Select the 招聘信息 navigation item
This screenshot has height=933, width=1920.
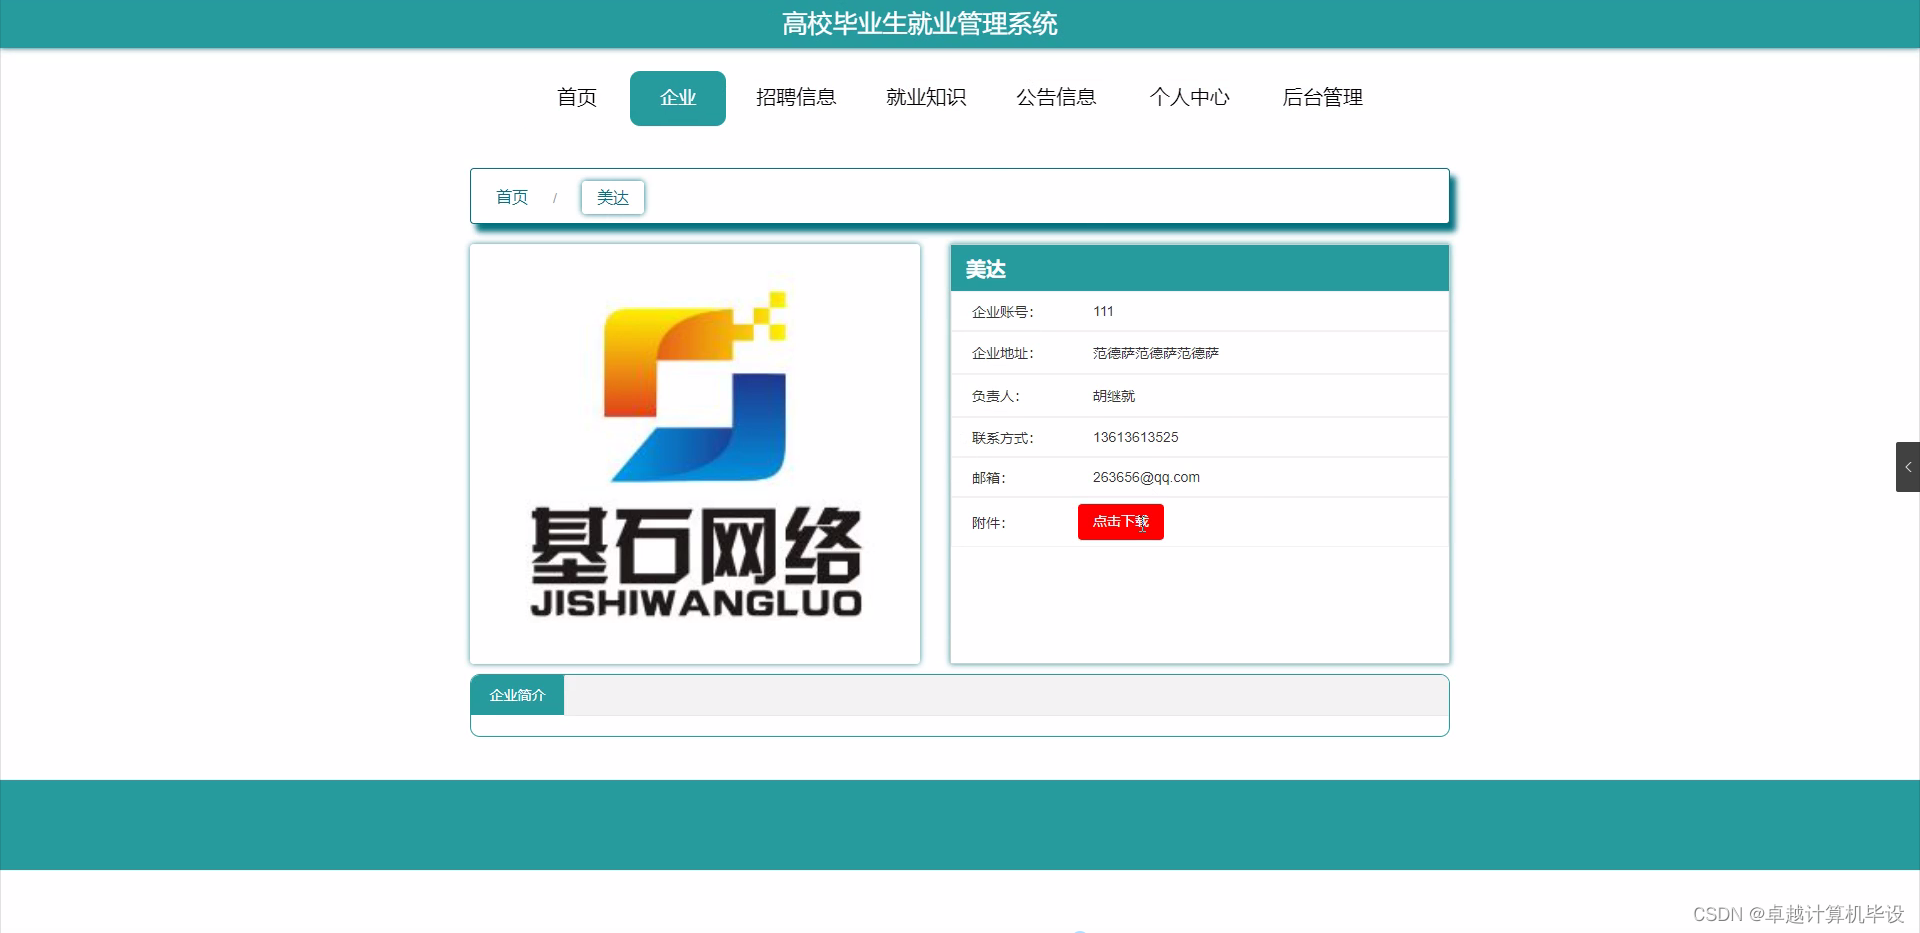(x=796, y=97)
